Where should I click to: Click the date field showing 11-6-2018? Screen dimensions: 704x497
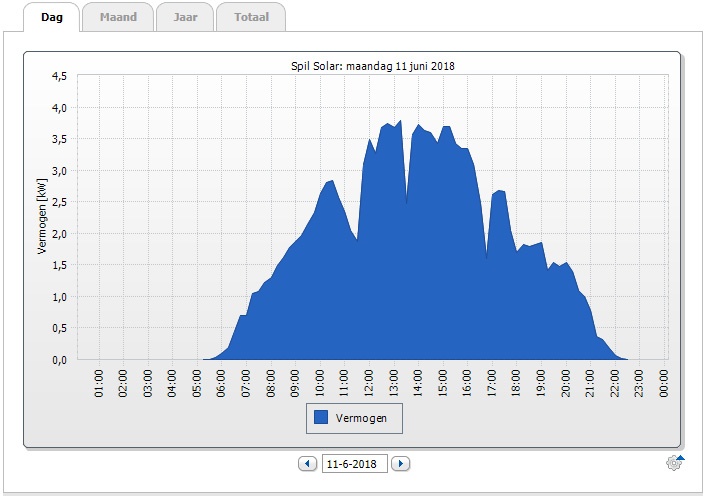tap(355, 464)
